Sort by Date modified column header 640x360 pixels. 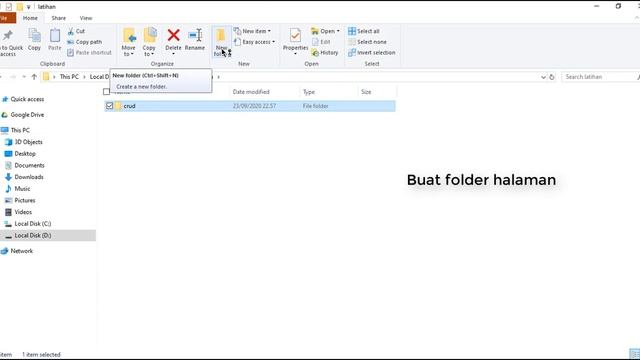(x=251, y=92)
